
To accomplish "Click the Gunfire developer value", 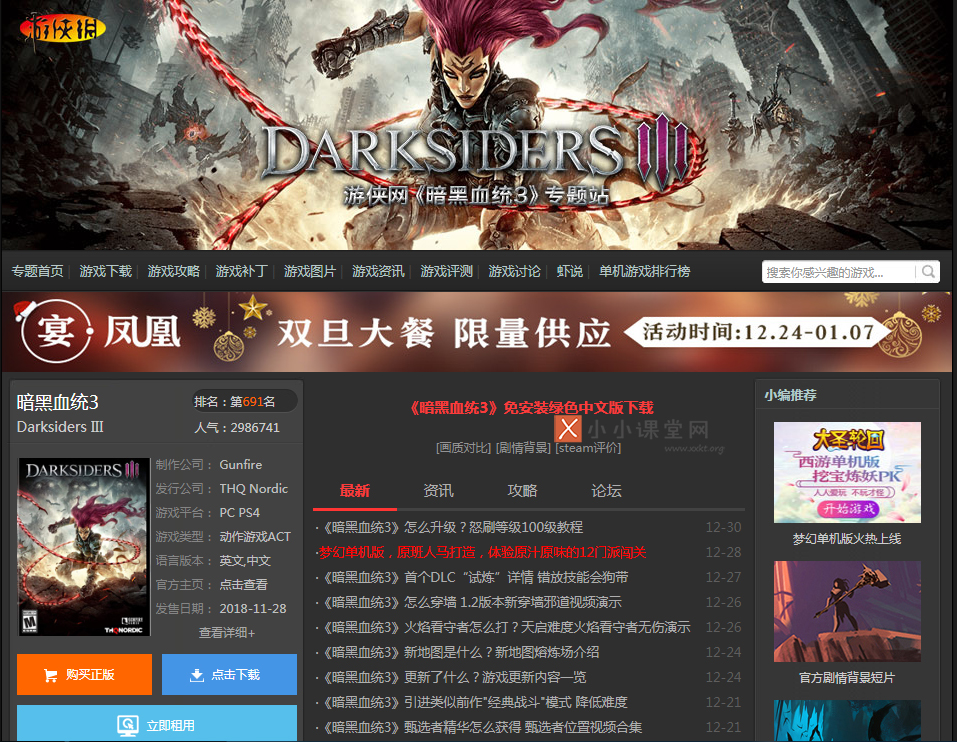I will (240, 464).
